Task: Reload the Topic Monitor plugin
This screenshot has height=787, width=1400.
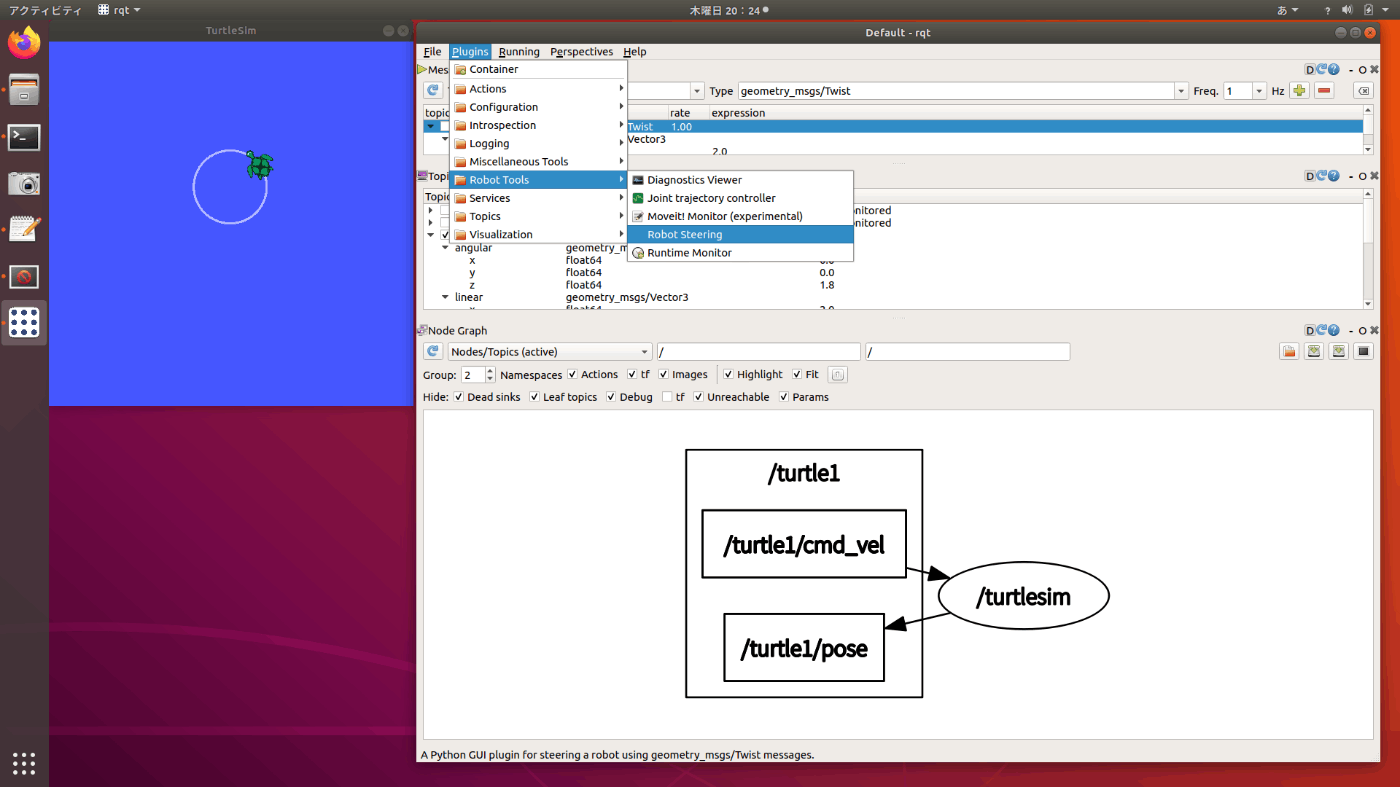Action: pos(1322,176)
